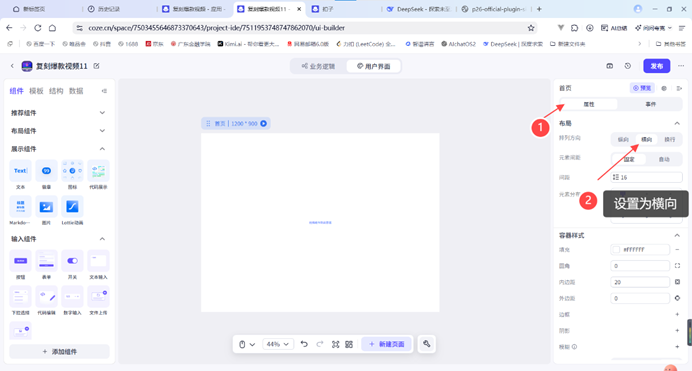Click the redo arrow in bottom toolbar
This screenshot has width=692, height=371.
(x=320, y=344)
